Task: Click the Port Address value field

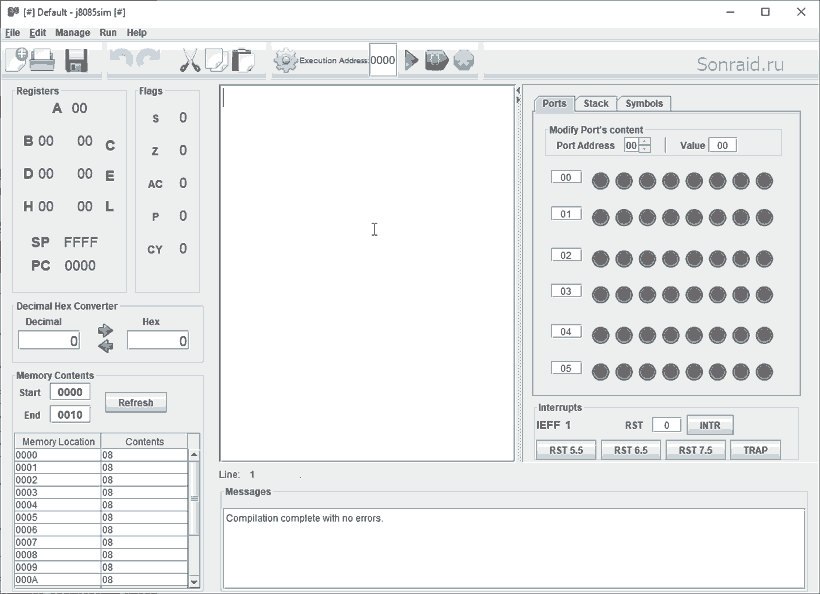Action: [x=632, y=145]
